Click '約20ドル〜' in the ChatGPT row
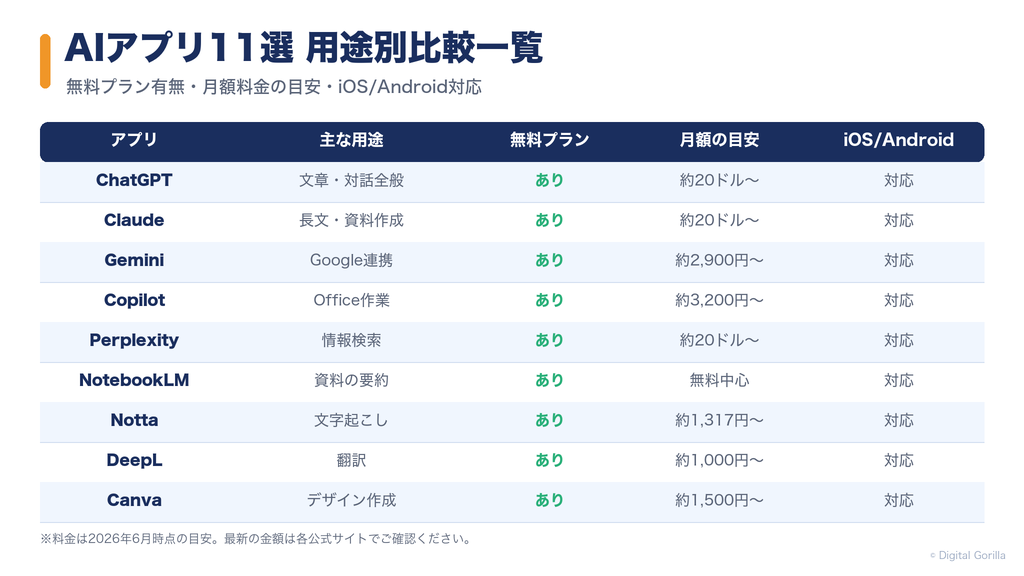Image resolution: width=1024 pixels, height=576 pixels. (x=719, y=180)
